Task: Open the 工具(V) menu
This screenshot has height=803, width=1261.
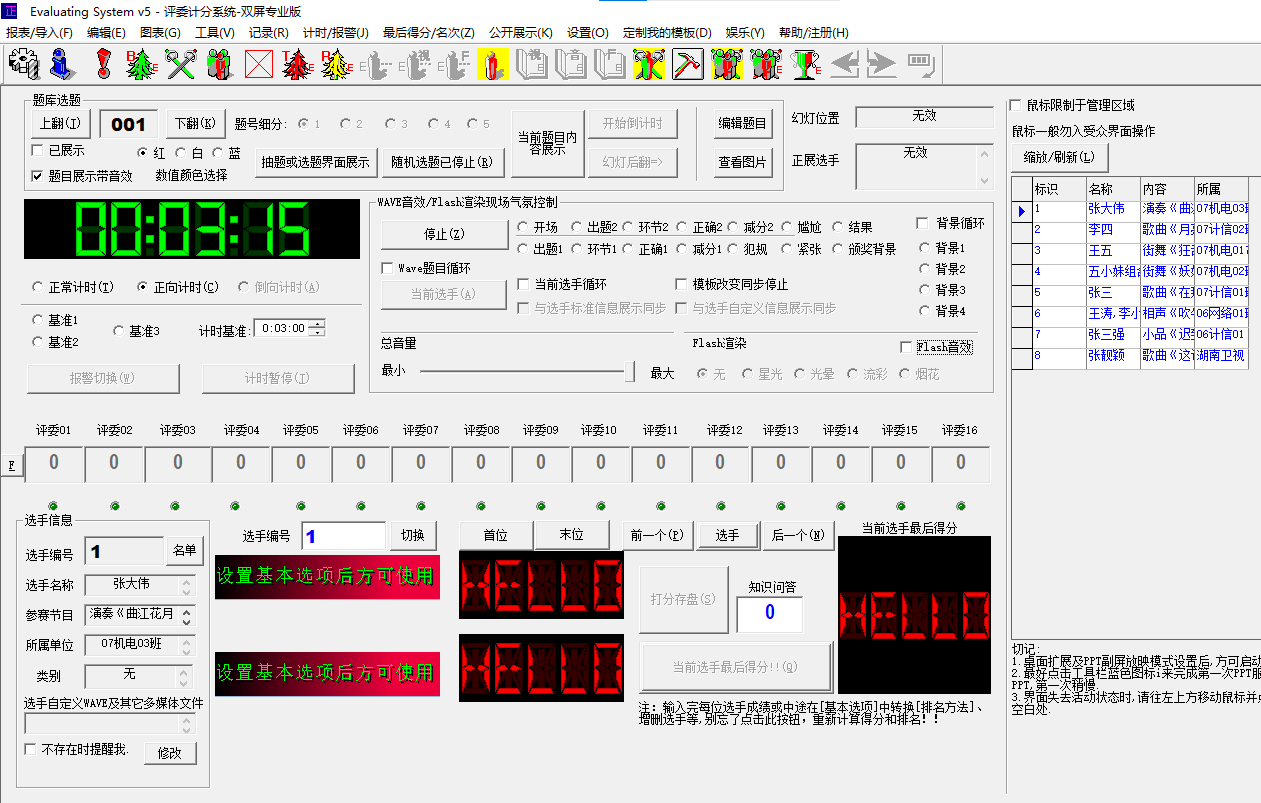Action: tap(215, 32)
